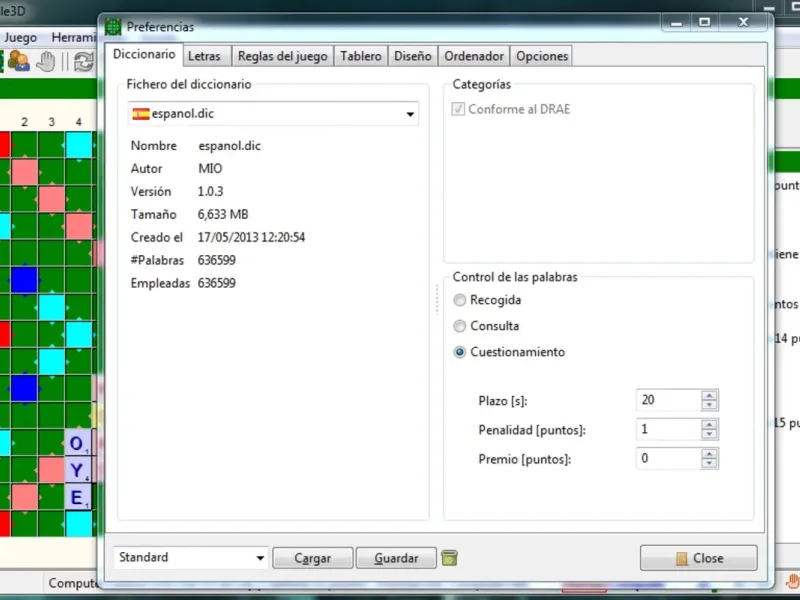This screenshot has width=800, height=600.
Task: Open the Letras tab
Action: click(x=204, y=56)
